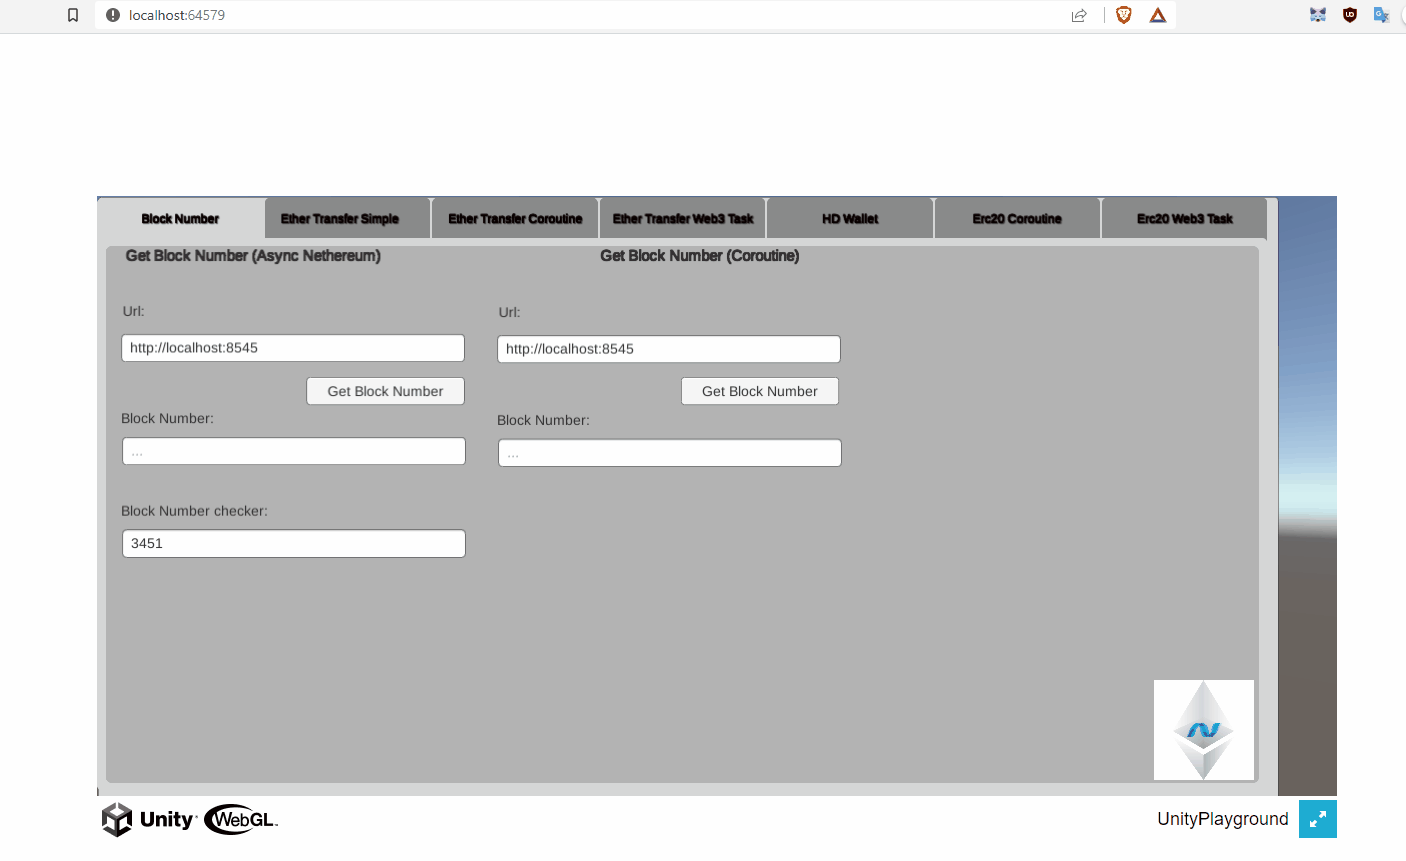
Task: Switch to Ether Transfer Simple tab
Action: (347, 218)
